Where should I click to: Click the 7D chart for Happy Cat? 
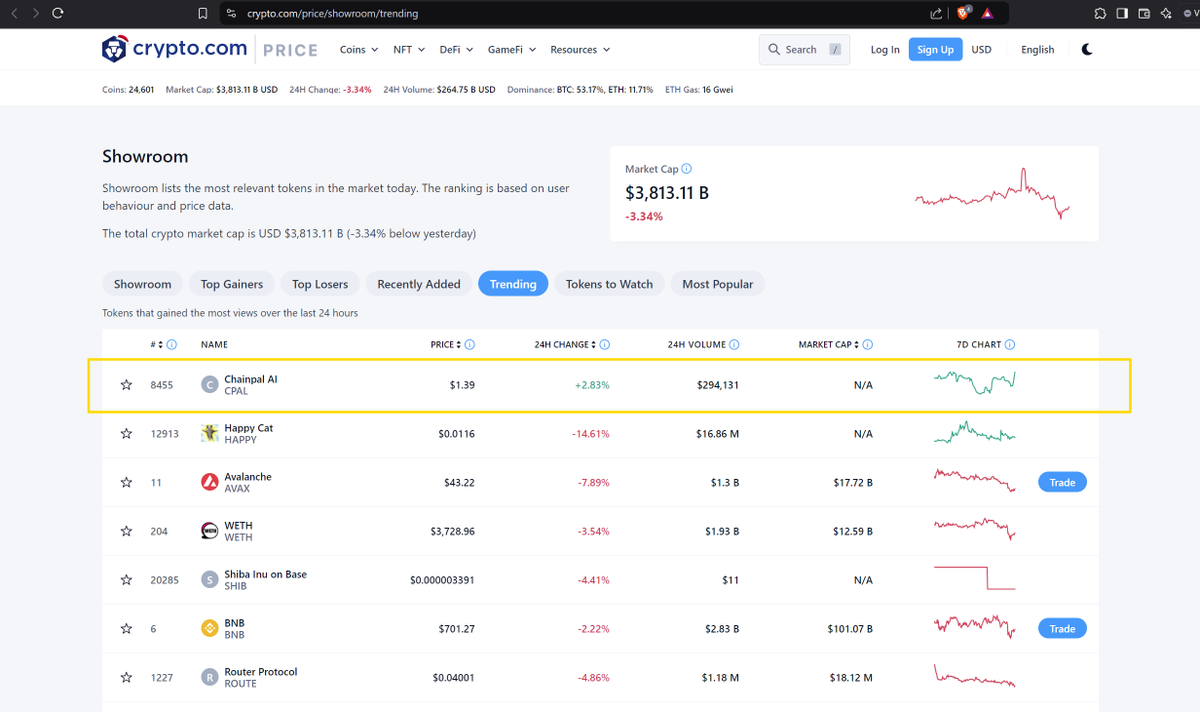click(974, 433)
